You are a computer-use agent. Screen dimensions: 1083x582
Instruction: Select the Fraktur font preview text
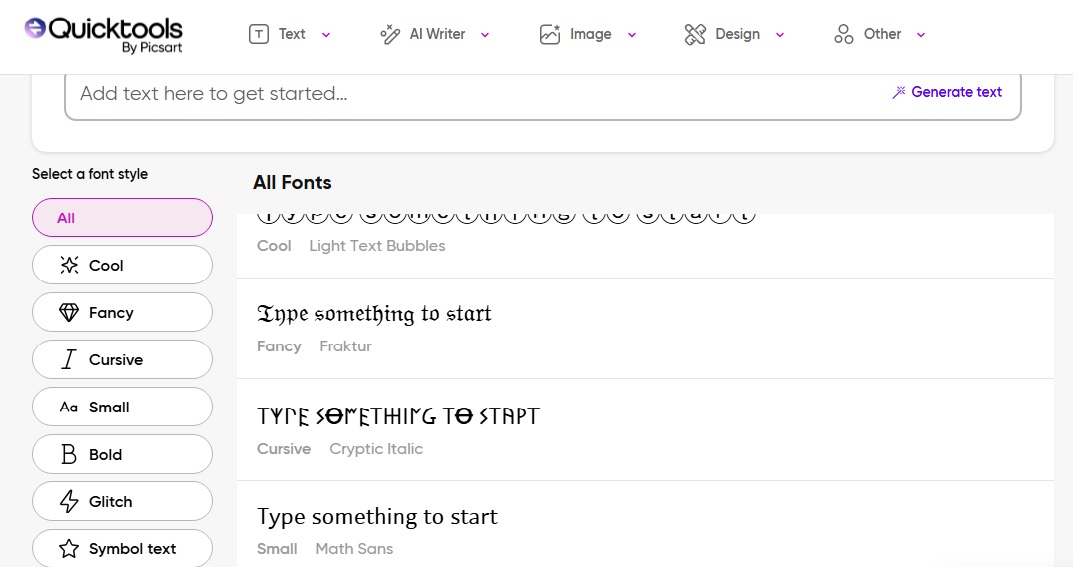tap(374, 314)
